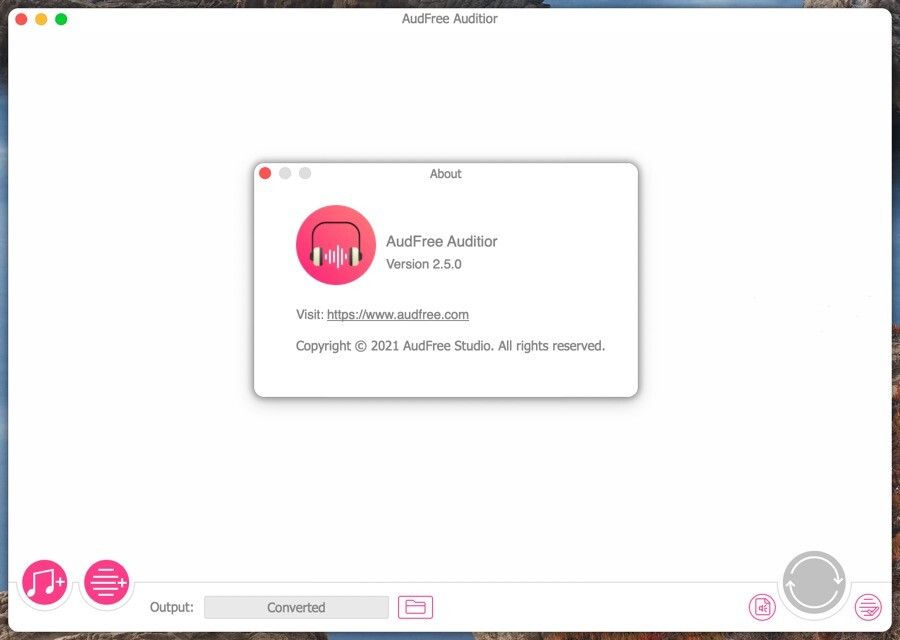900x640 pixels.
Task: Minimize the main AudFree Auditior window
Action: click(41, 19)
